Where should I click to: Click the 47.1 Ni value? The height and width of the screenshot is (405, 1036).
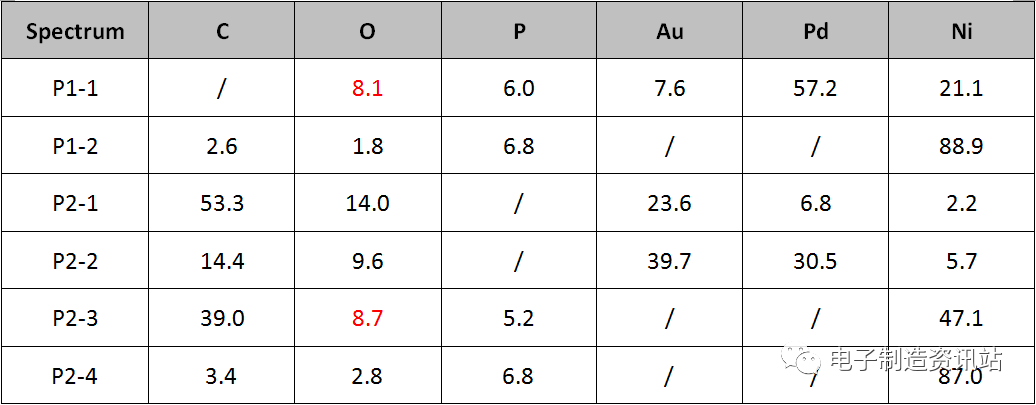[961, 318]
